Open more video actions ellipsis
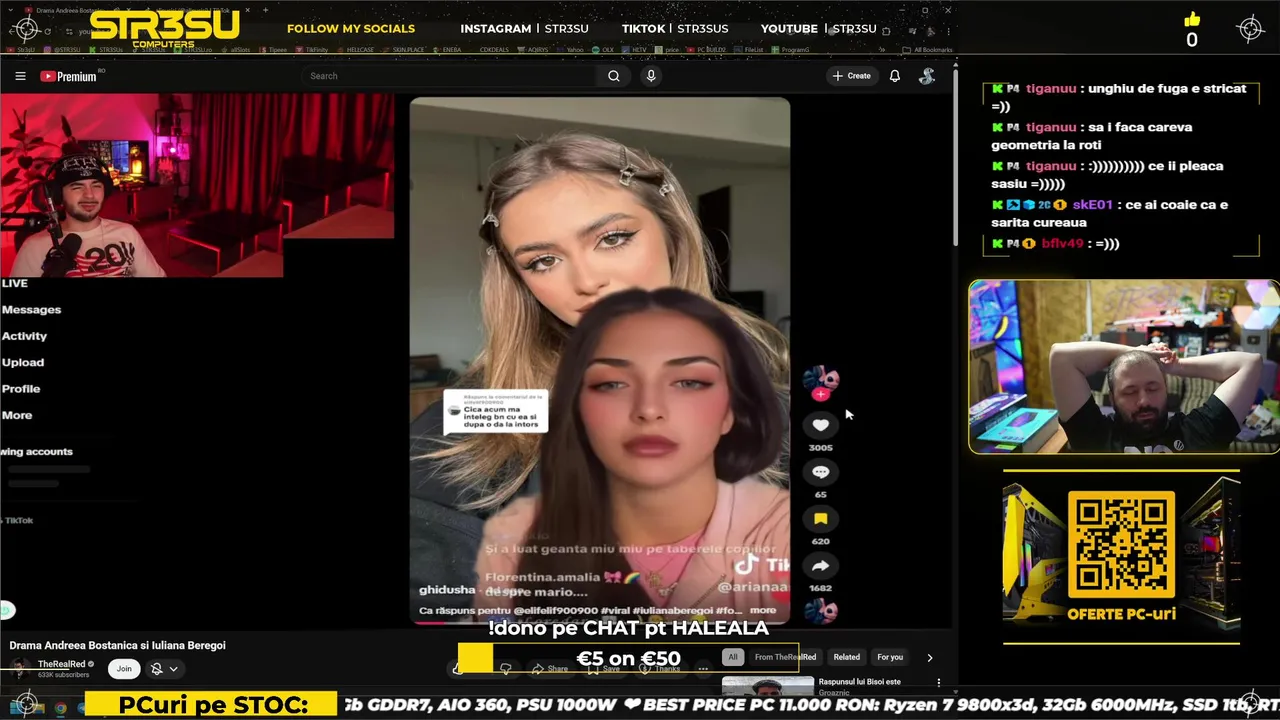The height and width of the screenshot is (720, 1280). pyautogui.click(x=703, y=668)
